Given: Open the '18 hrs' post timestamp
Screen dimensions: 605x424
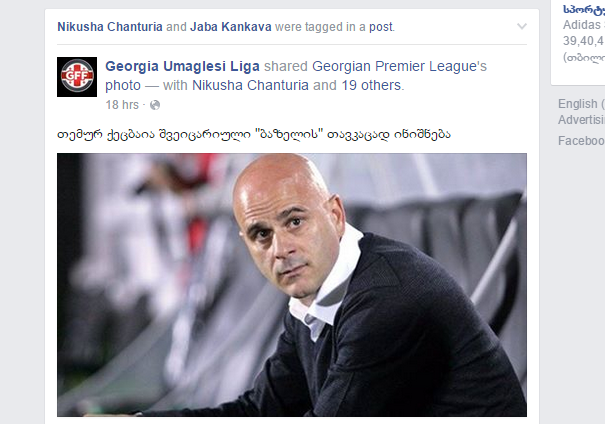Looking at the screenshot, I should 122,105.
